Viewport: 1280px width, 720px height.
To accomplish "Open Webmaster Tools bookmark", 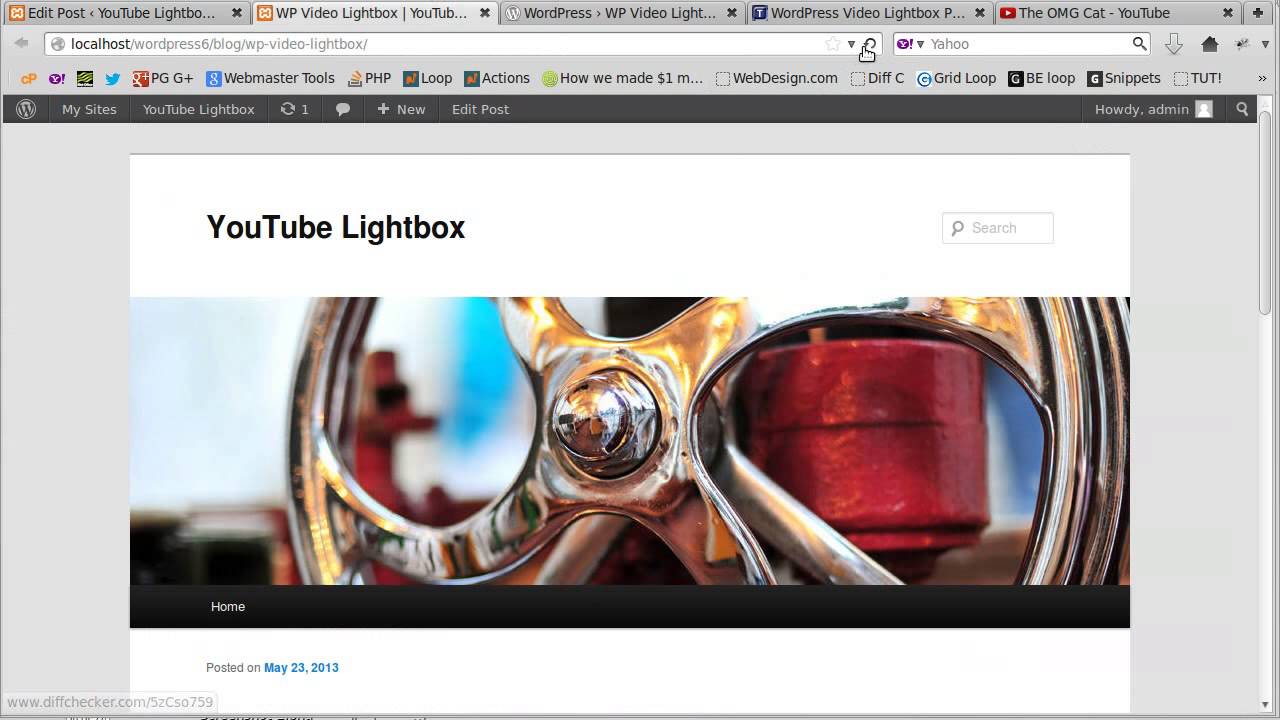I will coord(270,78).
